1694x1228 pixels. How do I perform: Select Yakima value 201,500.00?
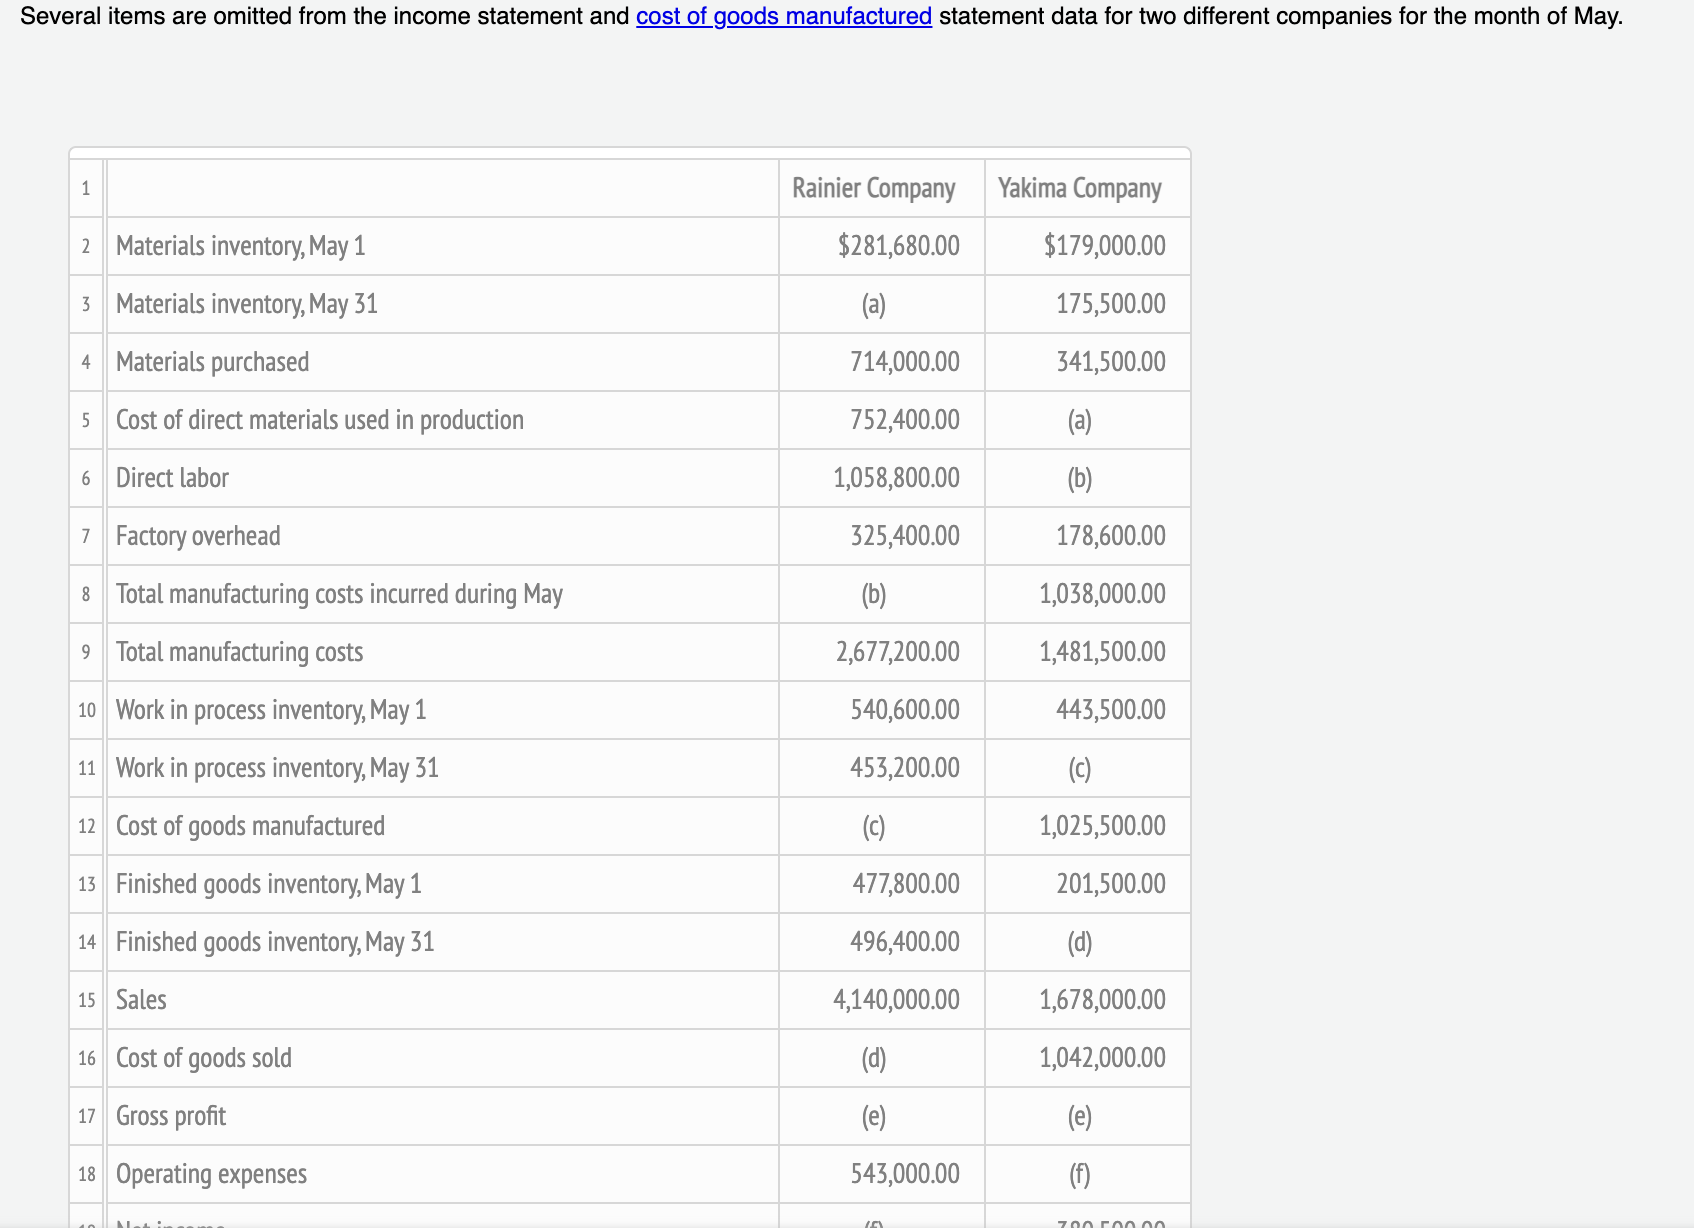click(1111, 884)
